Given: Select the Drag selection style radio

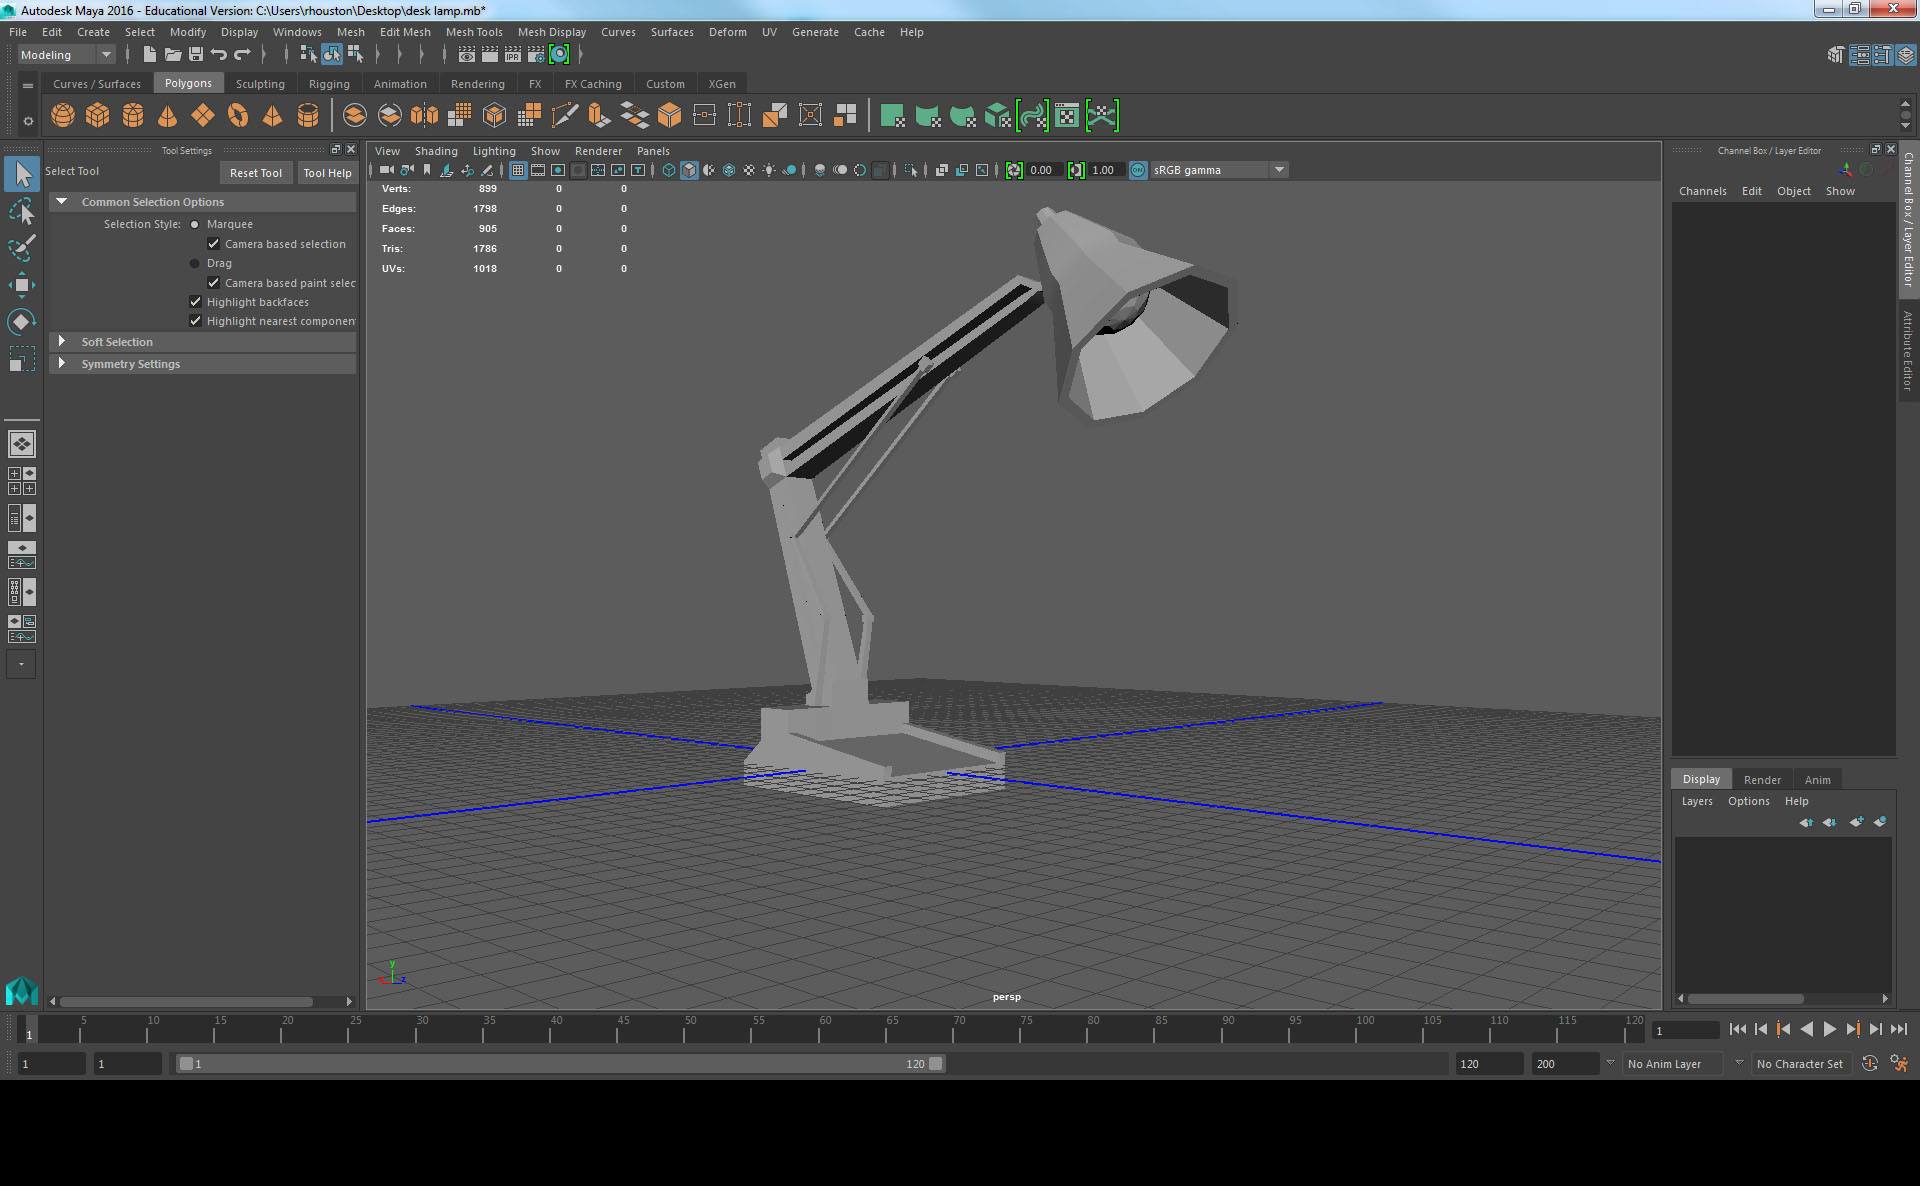Looking at the screenshot, I should point(195,263).
